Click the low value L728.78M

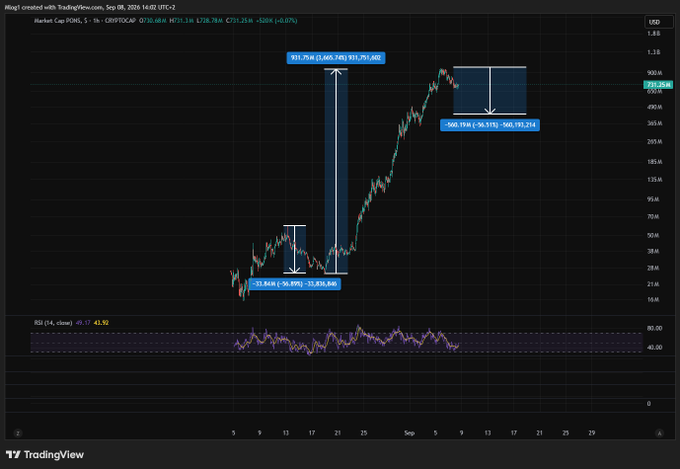pyautogui.click(x=210, y=20)
